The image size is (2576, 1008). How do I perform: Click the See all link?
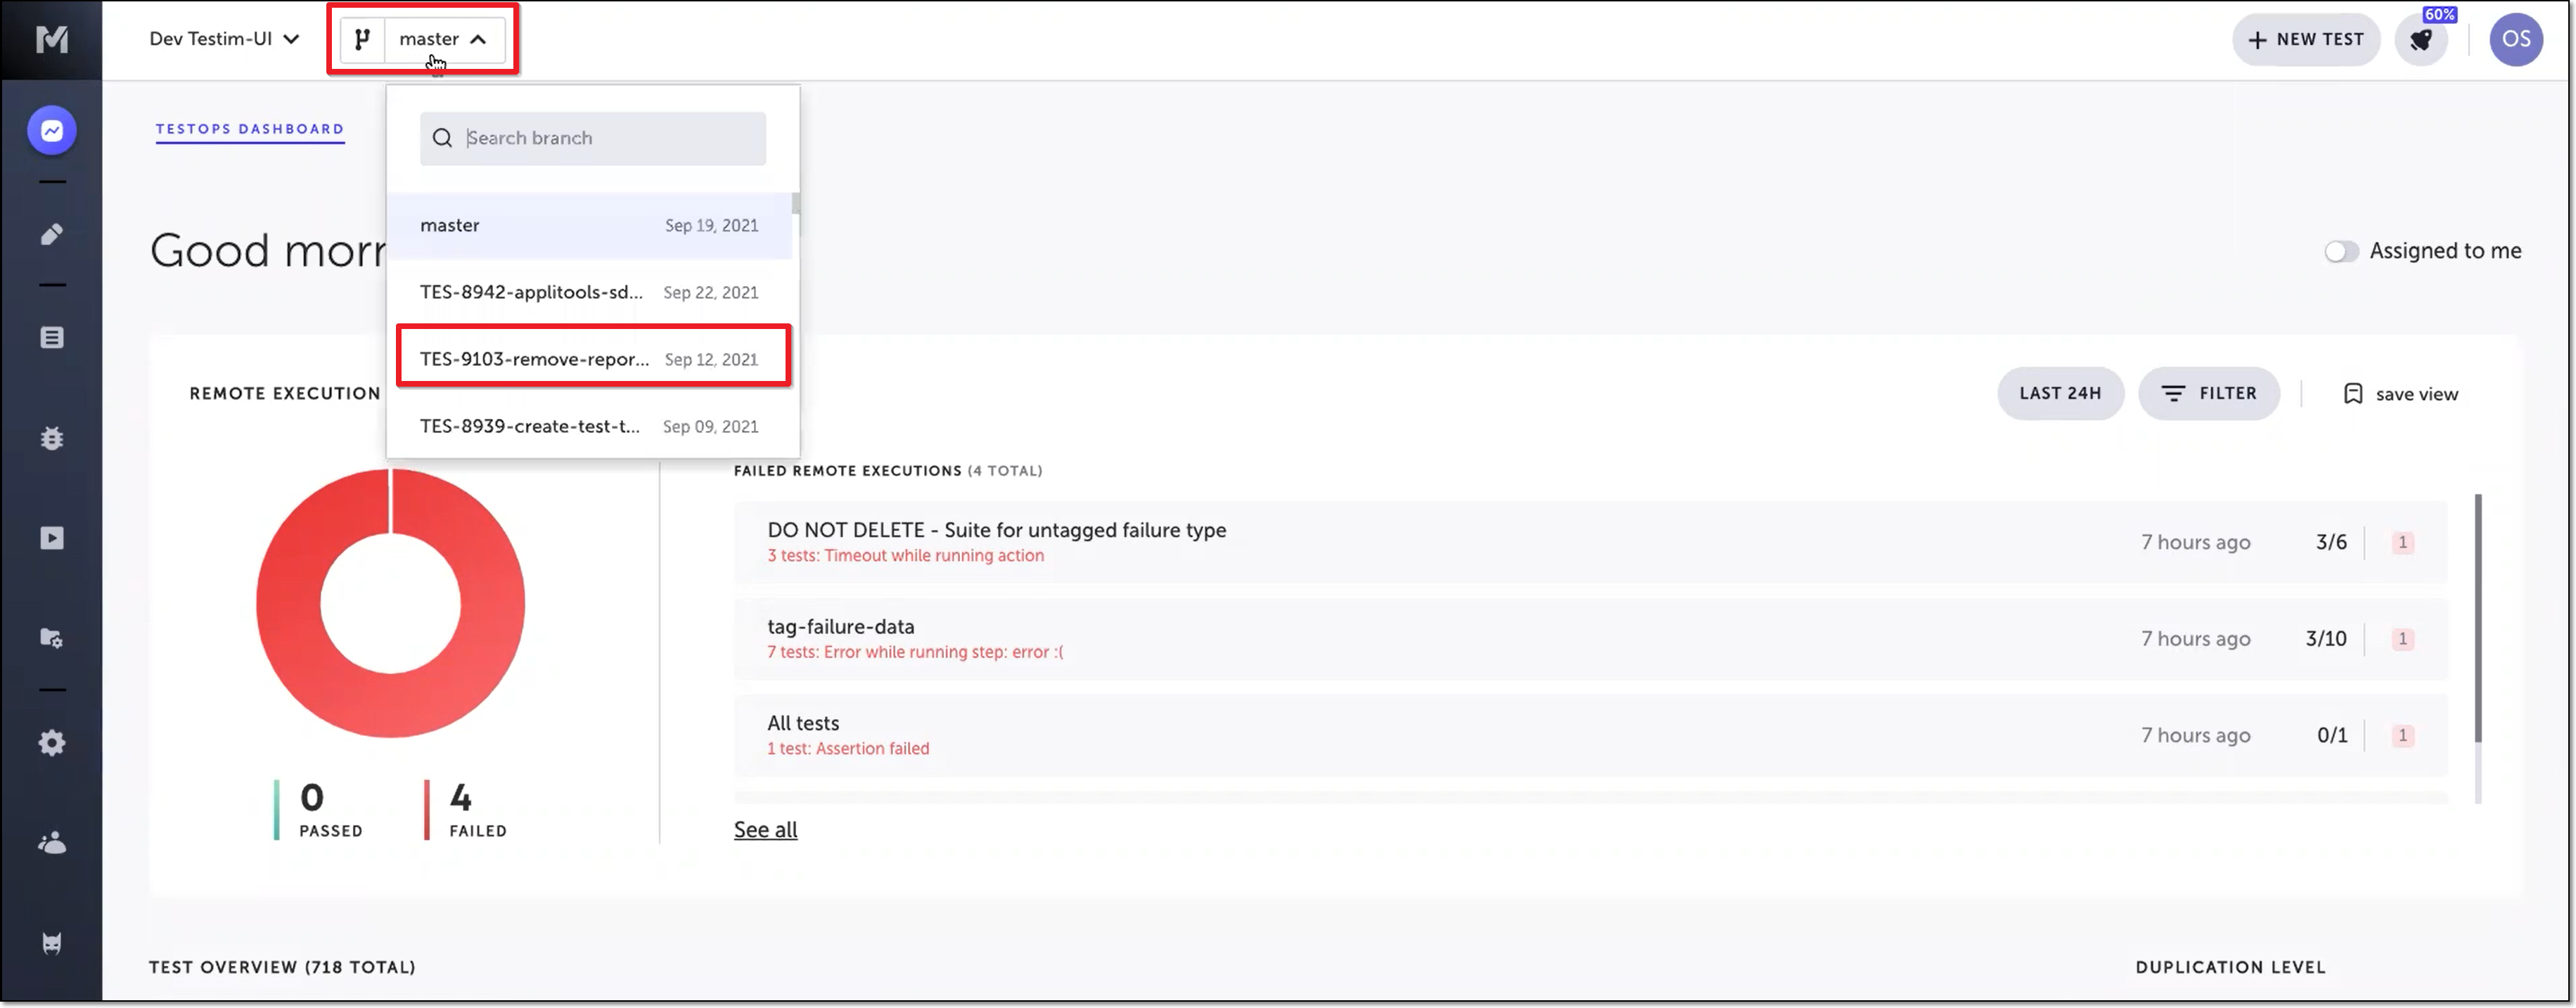coord(765,829)
